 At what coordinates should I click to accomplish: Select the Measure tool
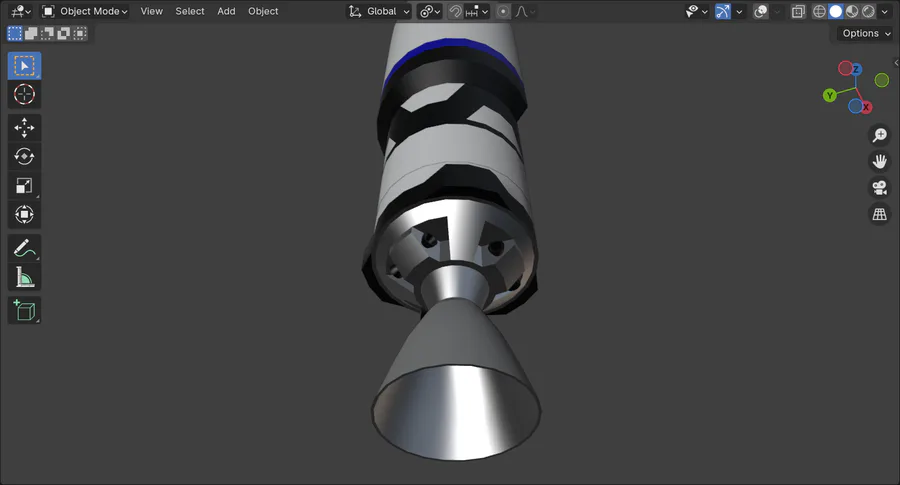pyautogui.click(x=24, y=277)
